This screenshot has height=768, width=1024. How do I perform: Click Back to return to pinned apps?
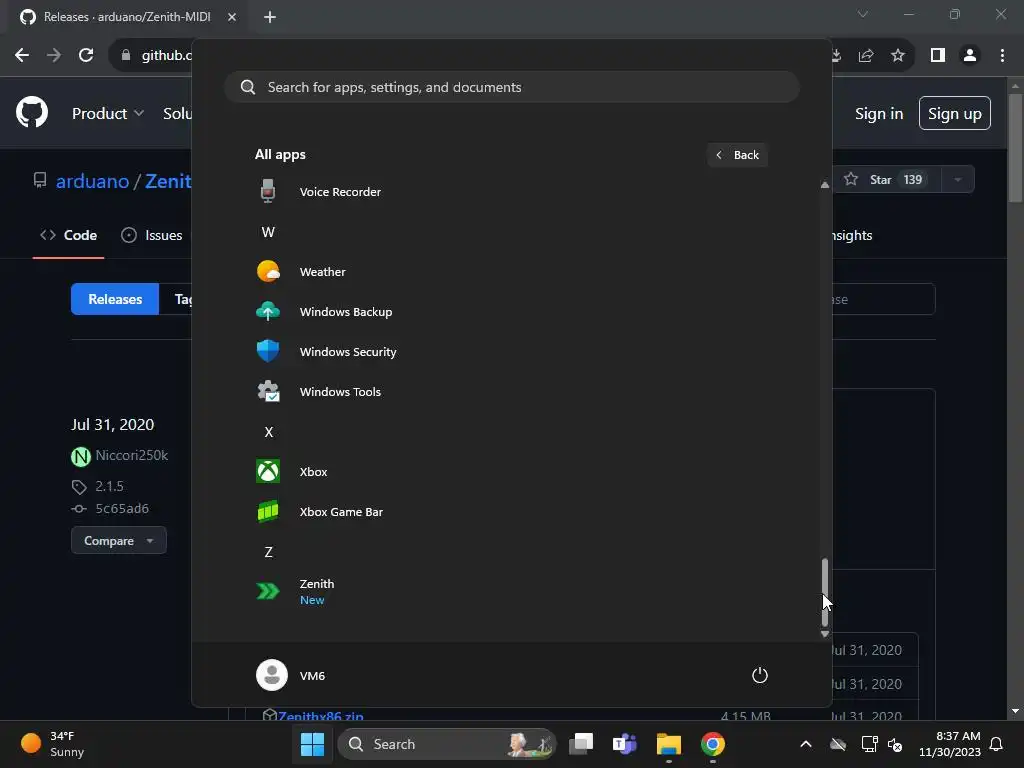click(x=737, y=155)
